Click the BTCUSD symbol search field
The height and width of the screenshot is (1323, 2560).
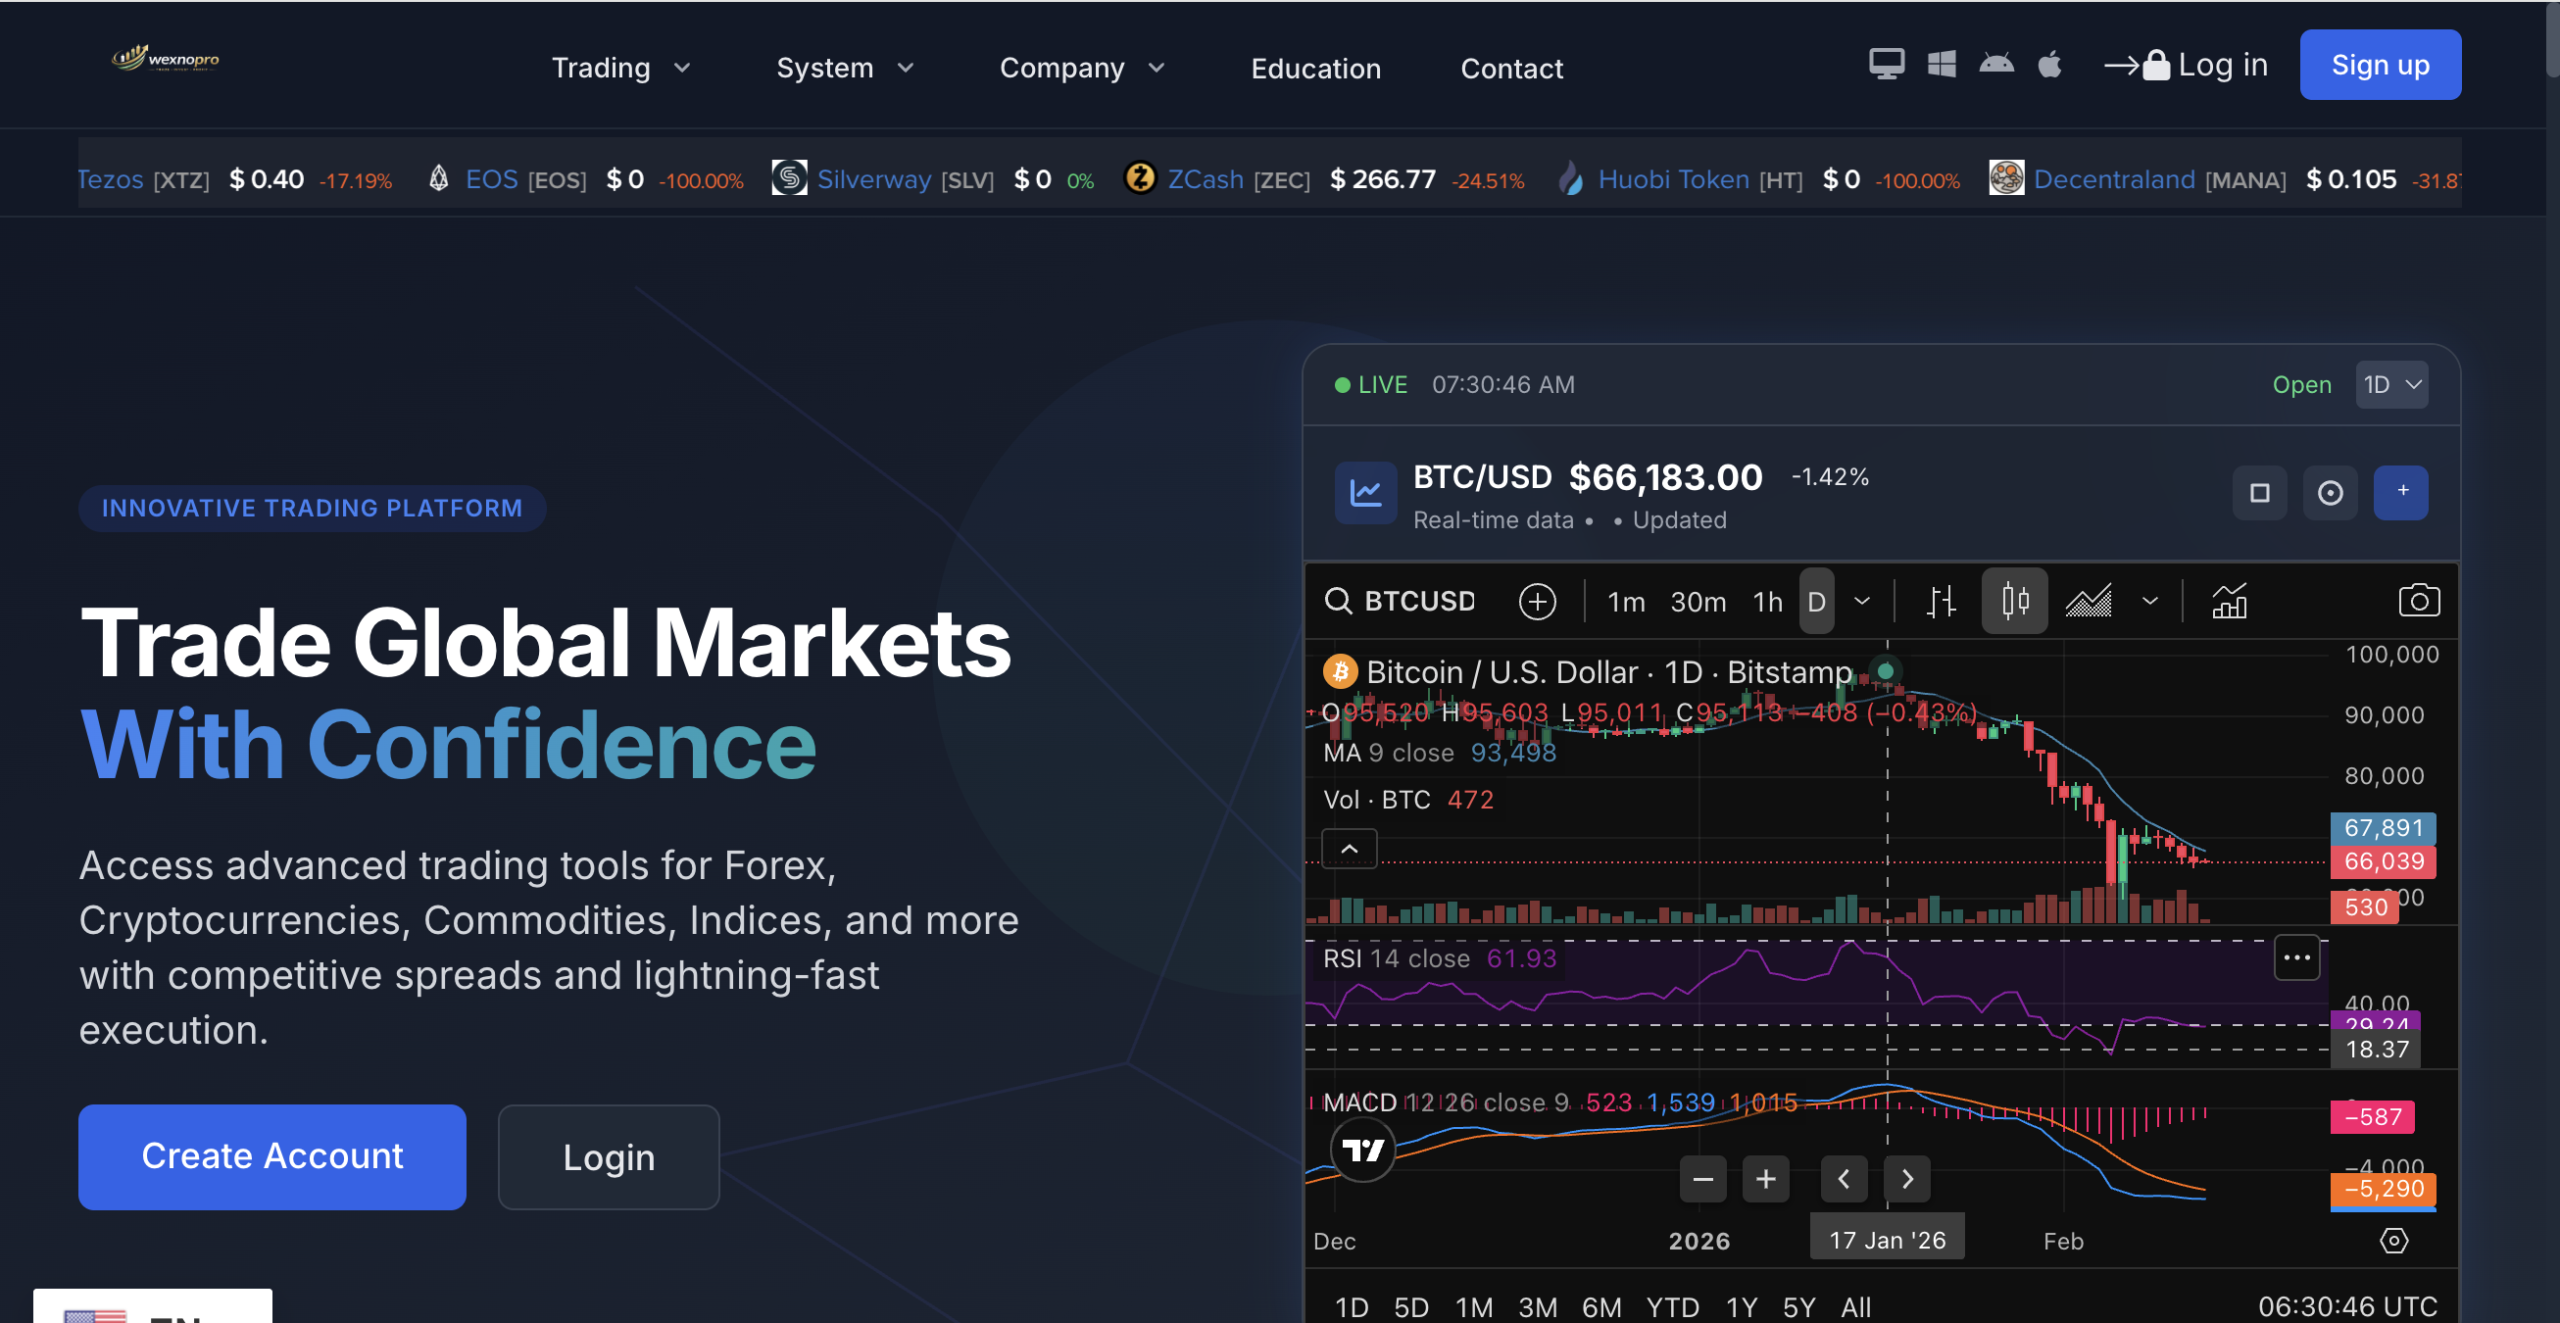coord(1402,601)
